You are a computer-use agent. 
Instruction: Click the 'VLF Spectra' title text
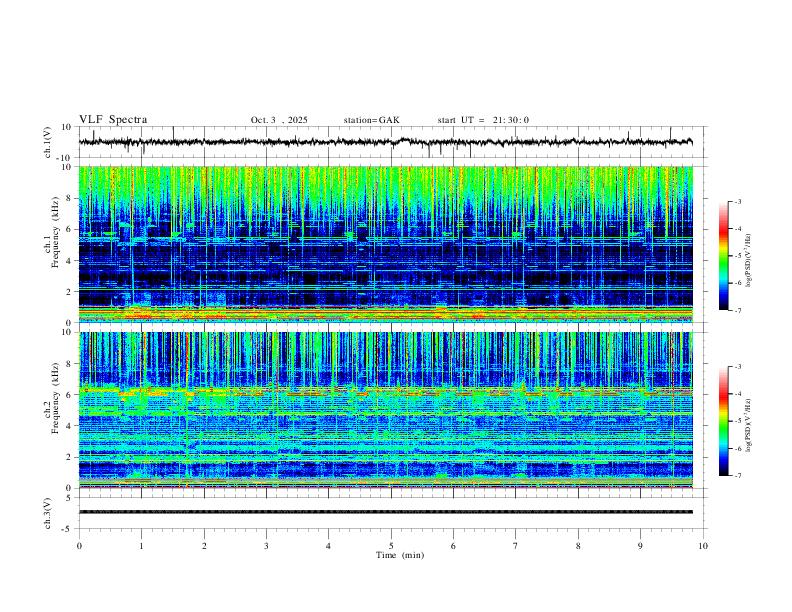113,120
